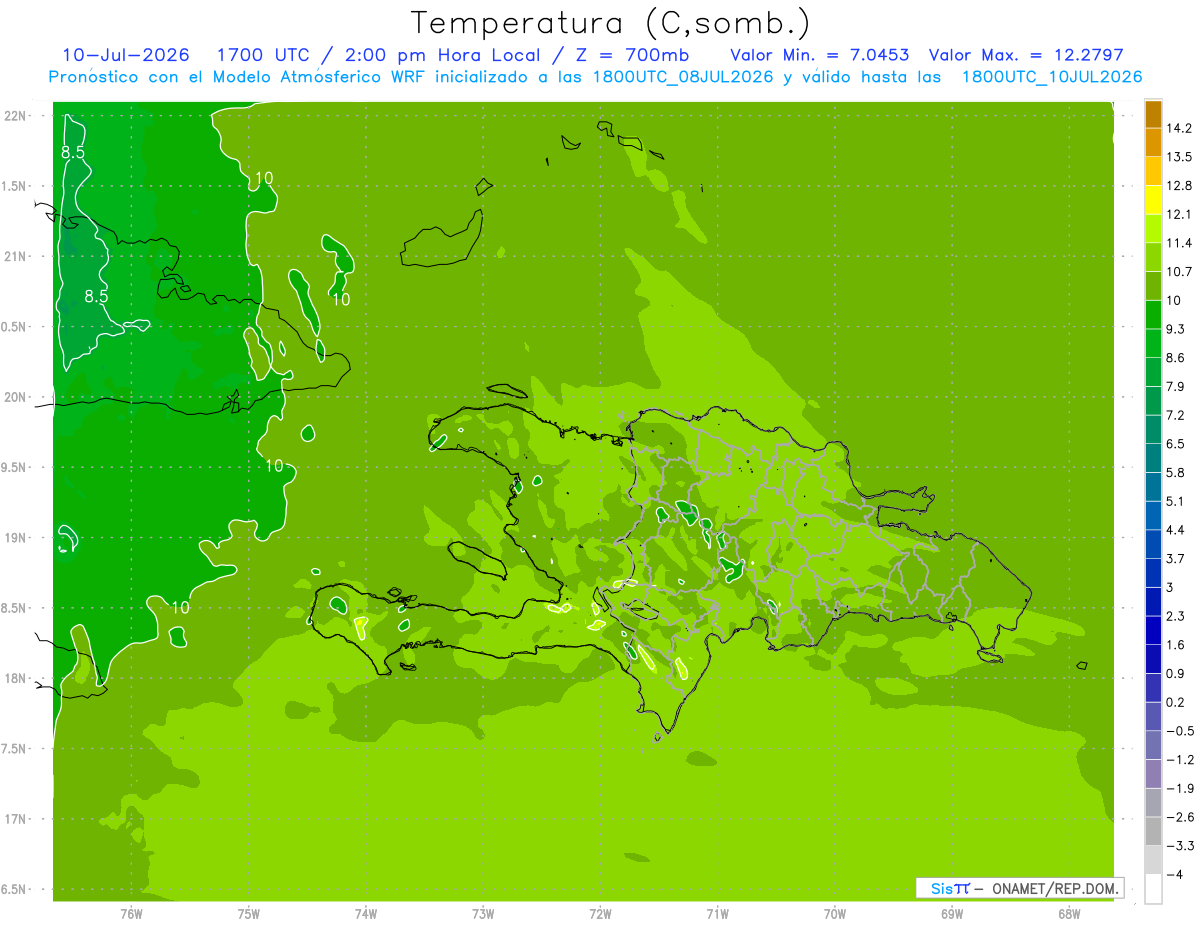Click the colorbar label '-3.3'

click(1179, 846)
